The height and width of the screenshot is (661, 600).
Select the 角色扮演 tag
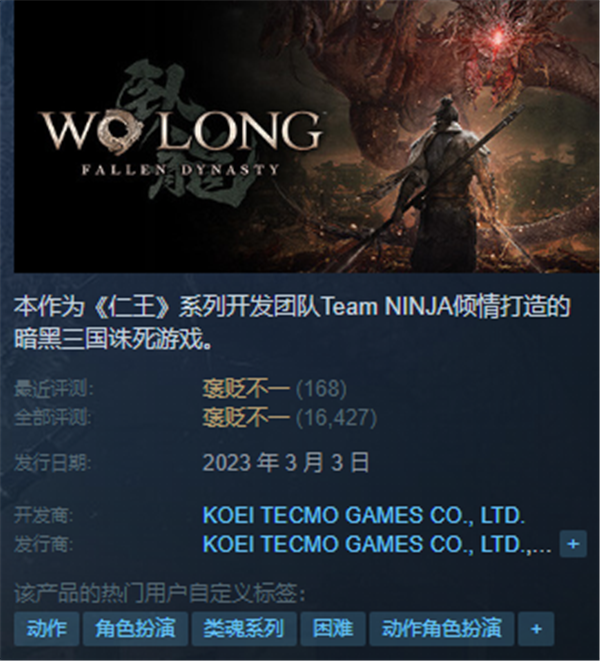tap(135, 629)
